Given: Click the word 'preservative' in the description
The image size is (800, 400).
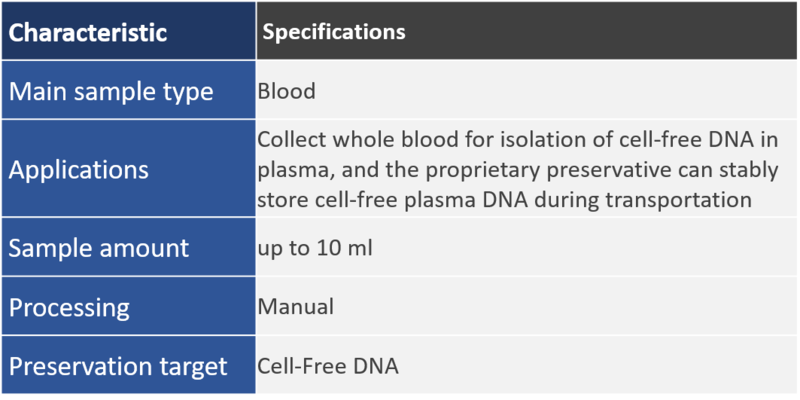Looking at the screenshot, I should 585,170.
